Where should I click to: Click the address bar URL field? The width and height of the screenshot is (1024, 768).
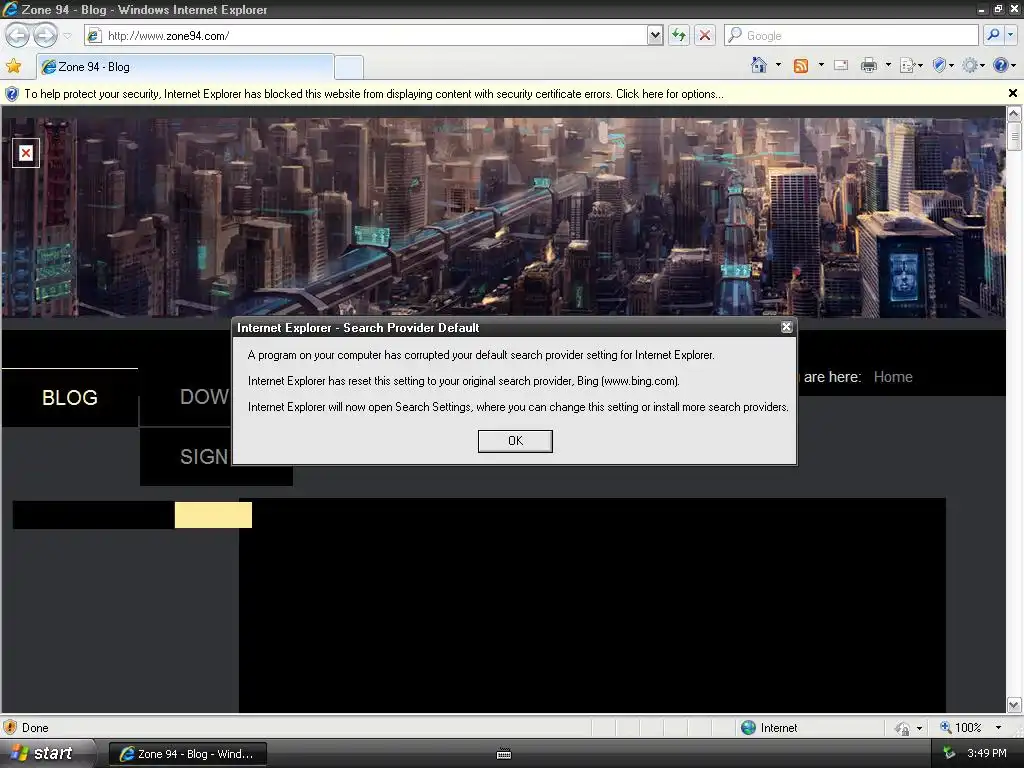coord(367,35)
